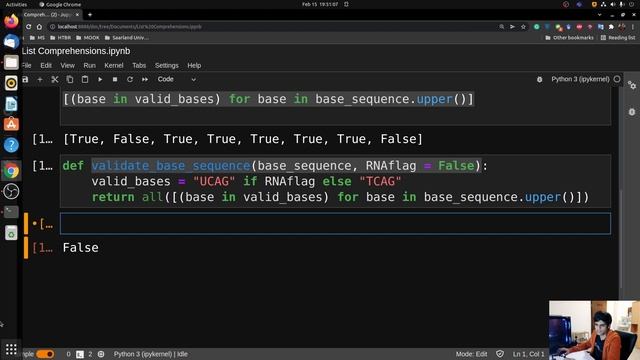640x360 pixels.
Task: Open the MOOK bookmarks folder
Action: tap(87, 38)
